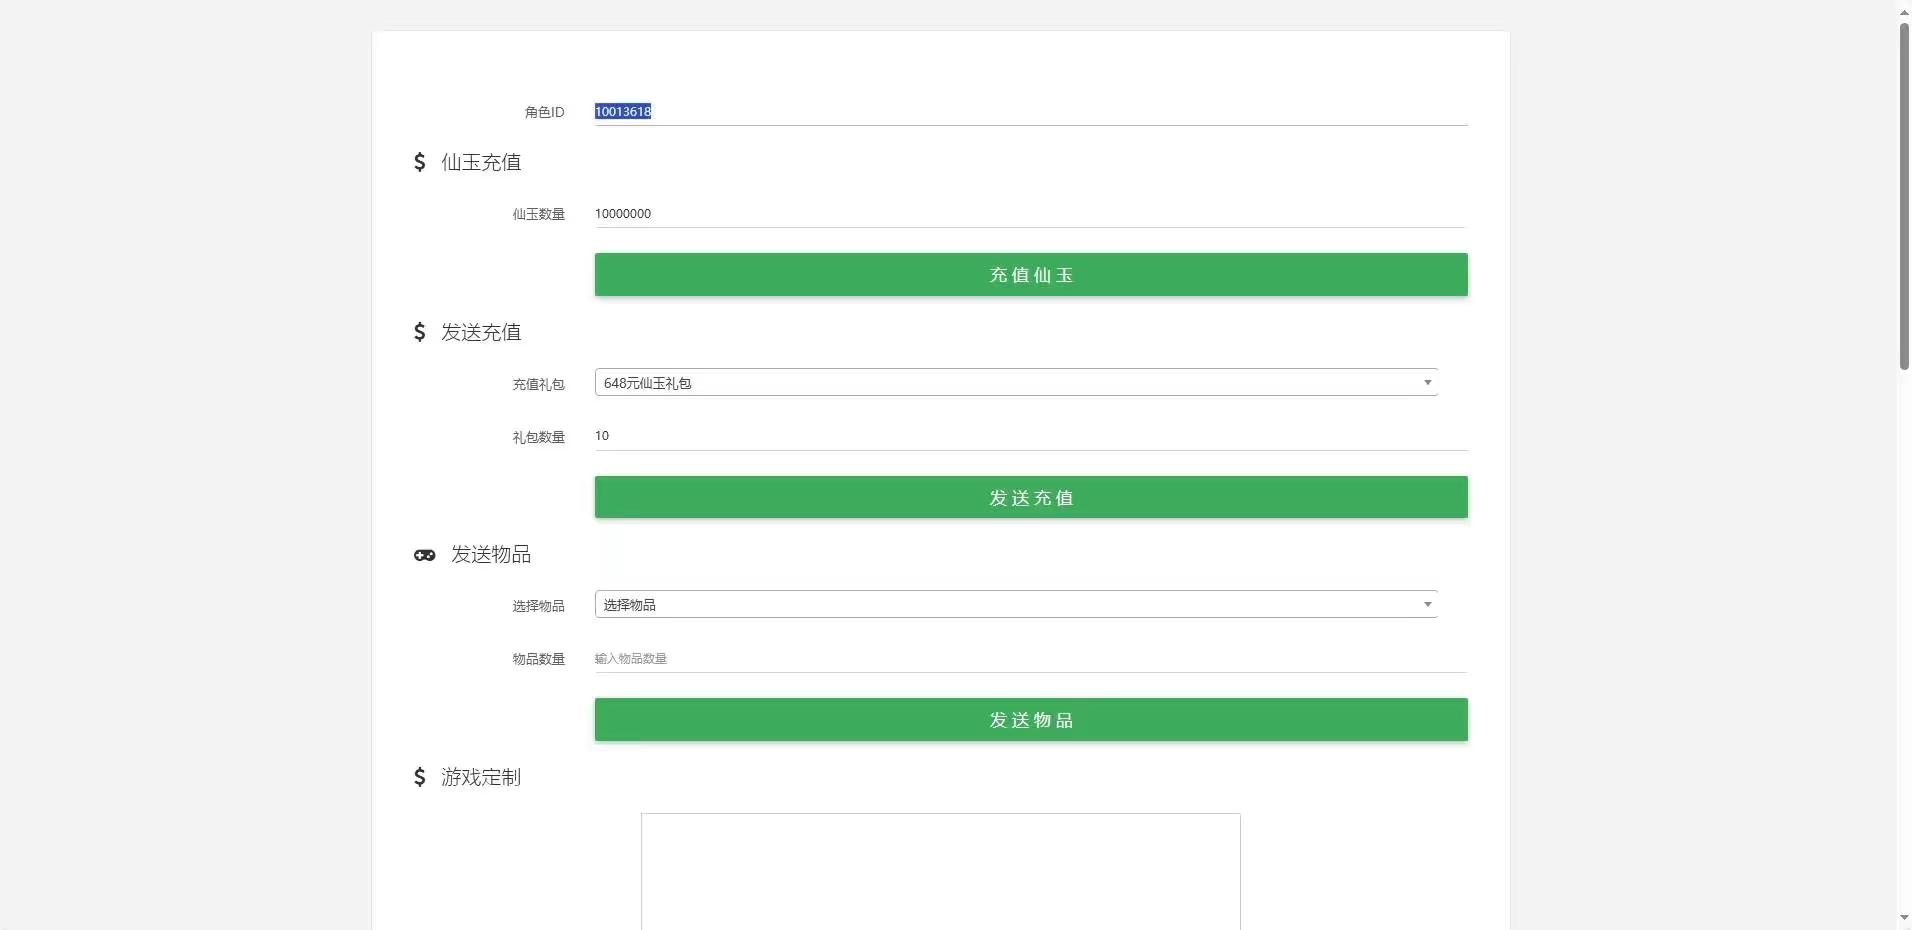Open the 充值礼包 gift package dropdown

tap(1014, 383)
